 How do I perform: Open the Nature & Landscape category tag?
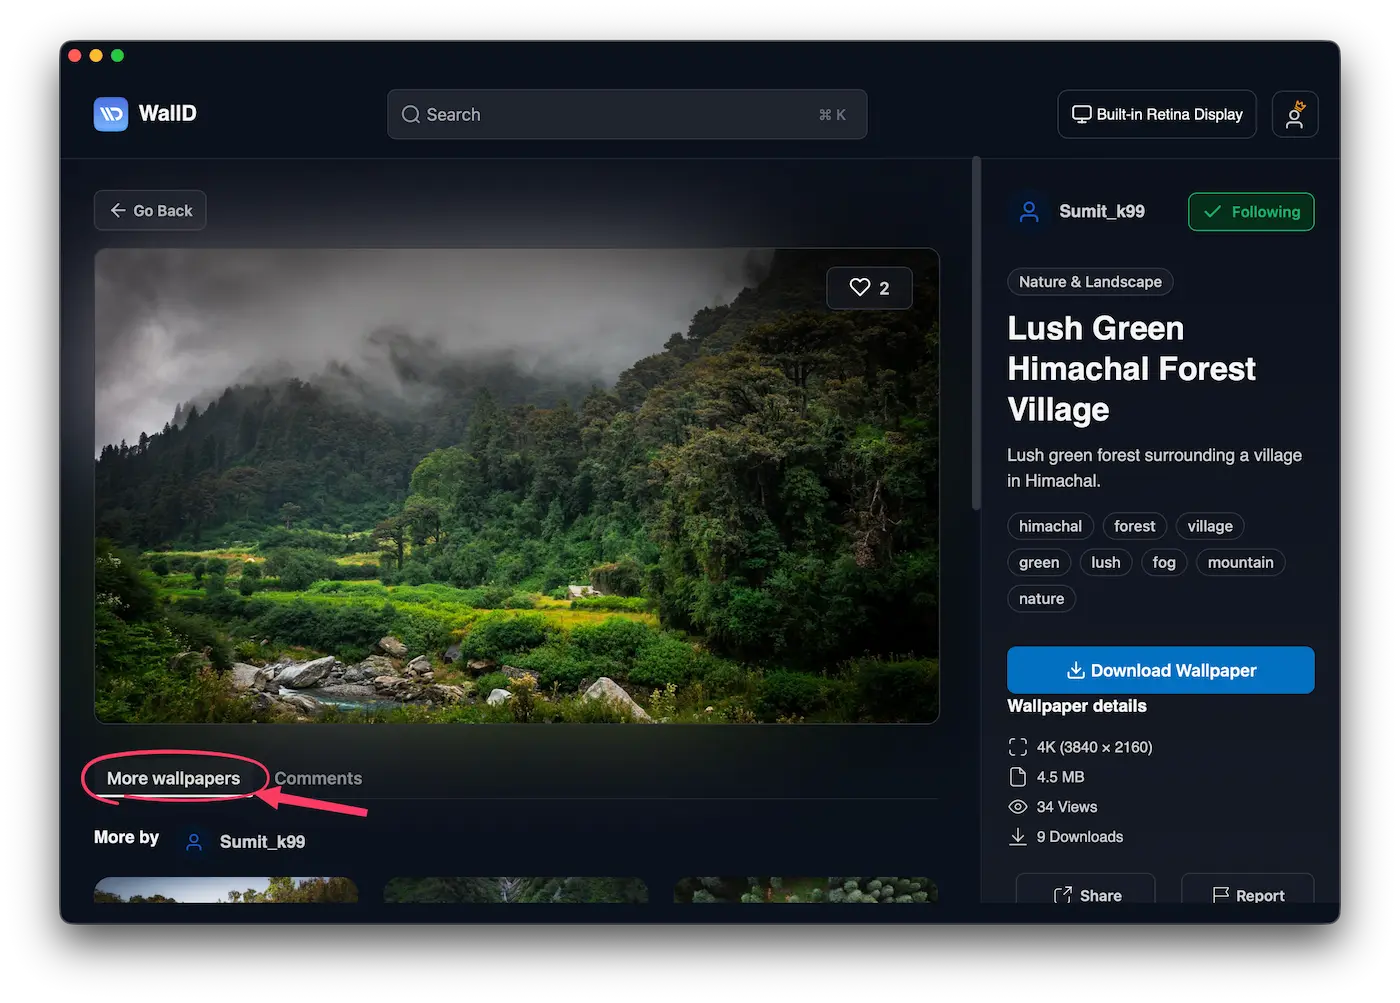[1089, 282]
